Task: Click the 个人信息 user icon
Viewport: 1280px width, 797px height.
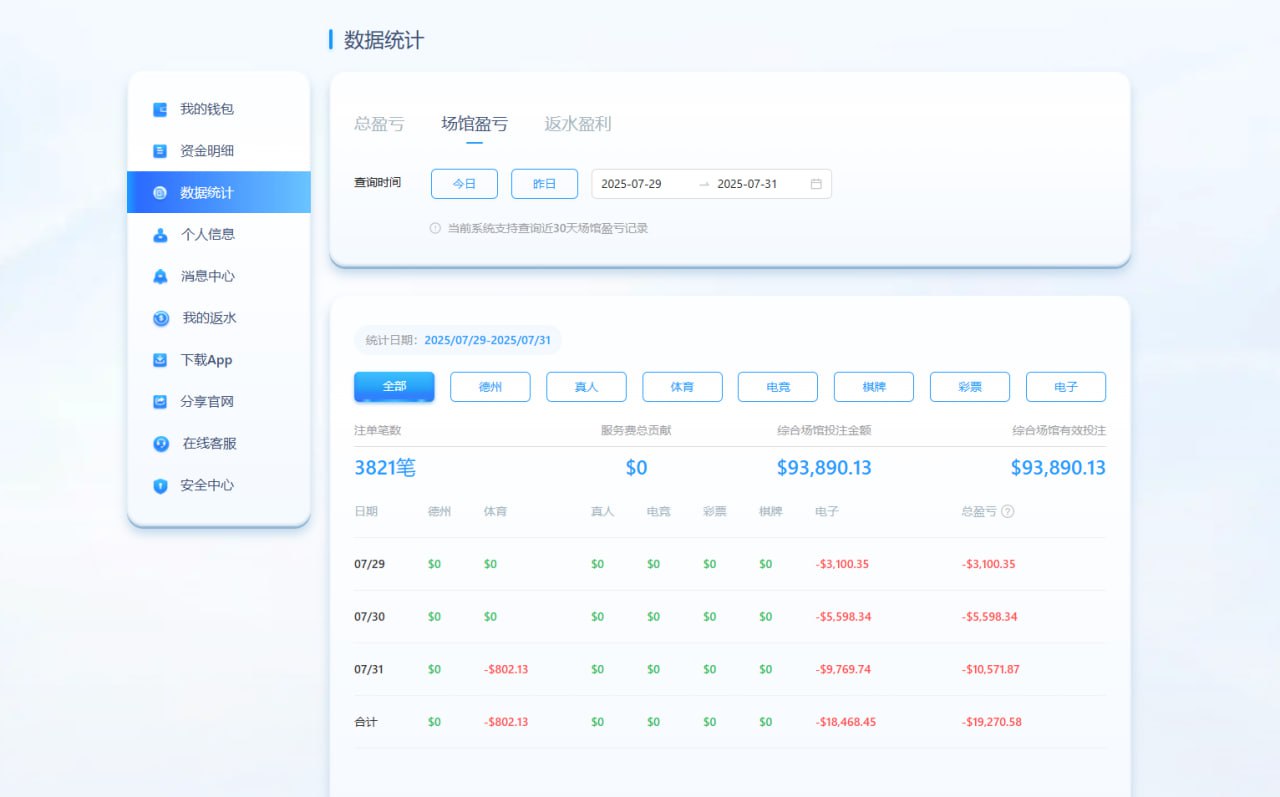Action: (x=160, y=235)
